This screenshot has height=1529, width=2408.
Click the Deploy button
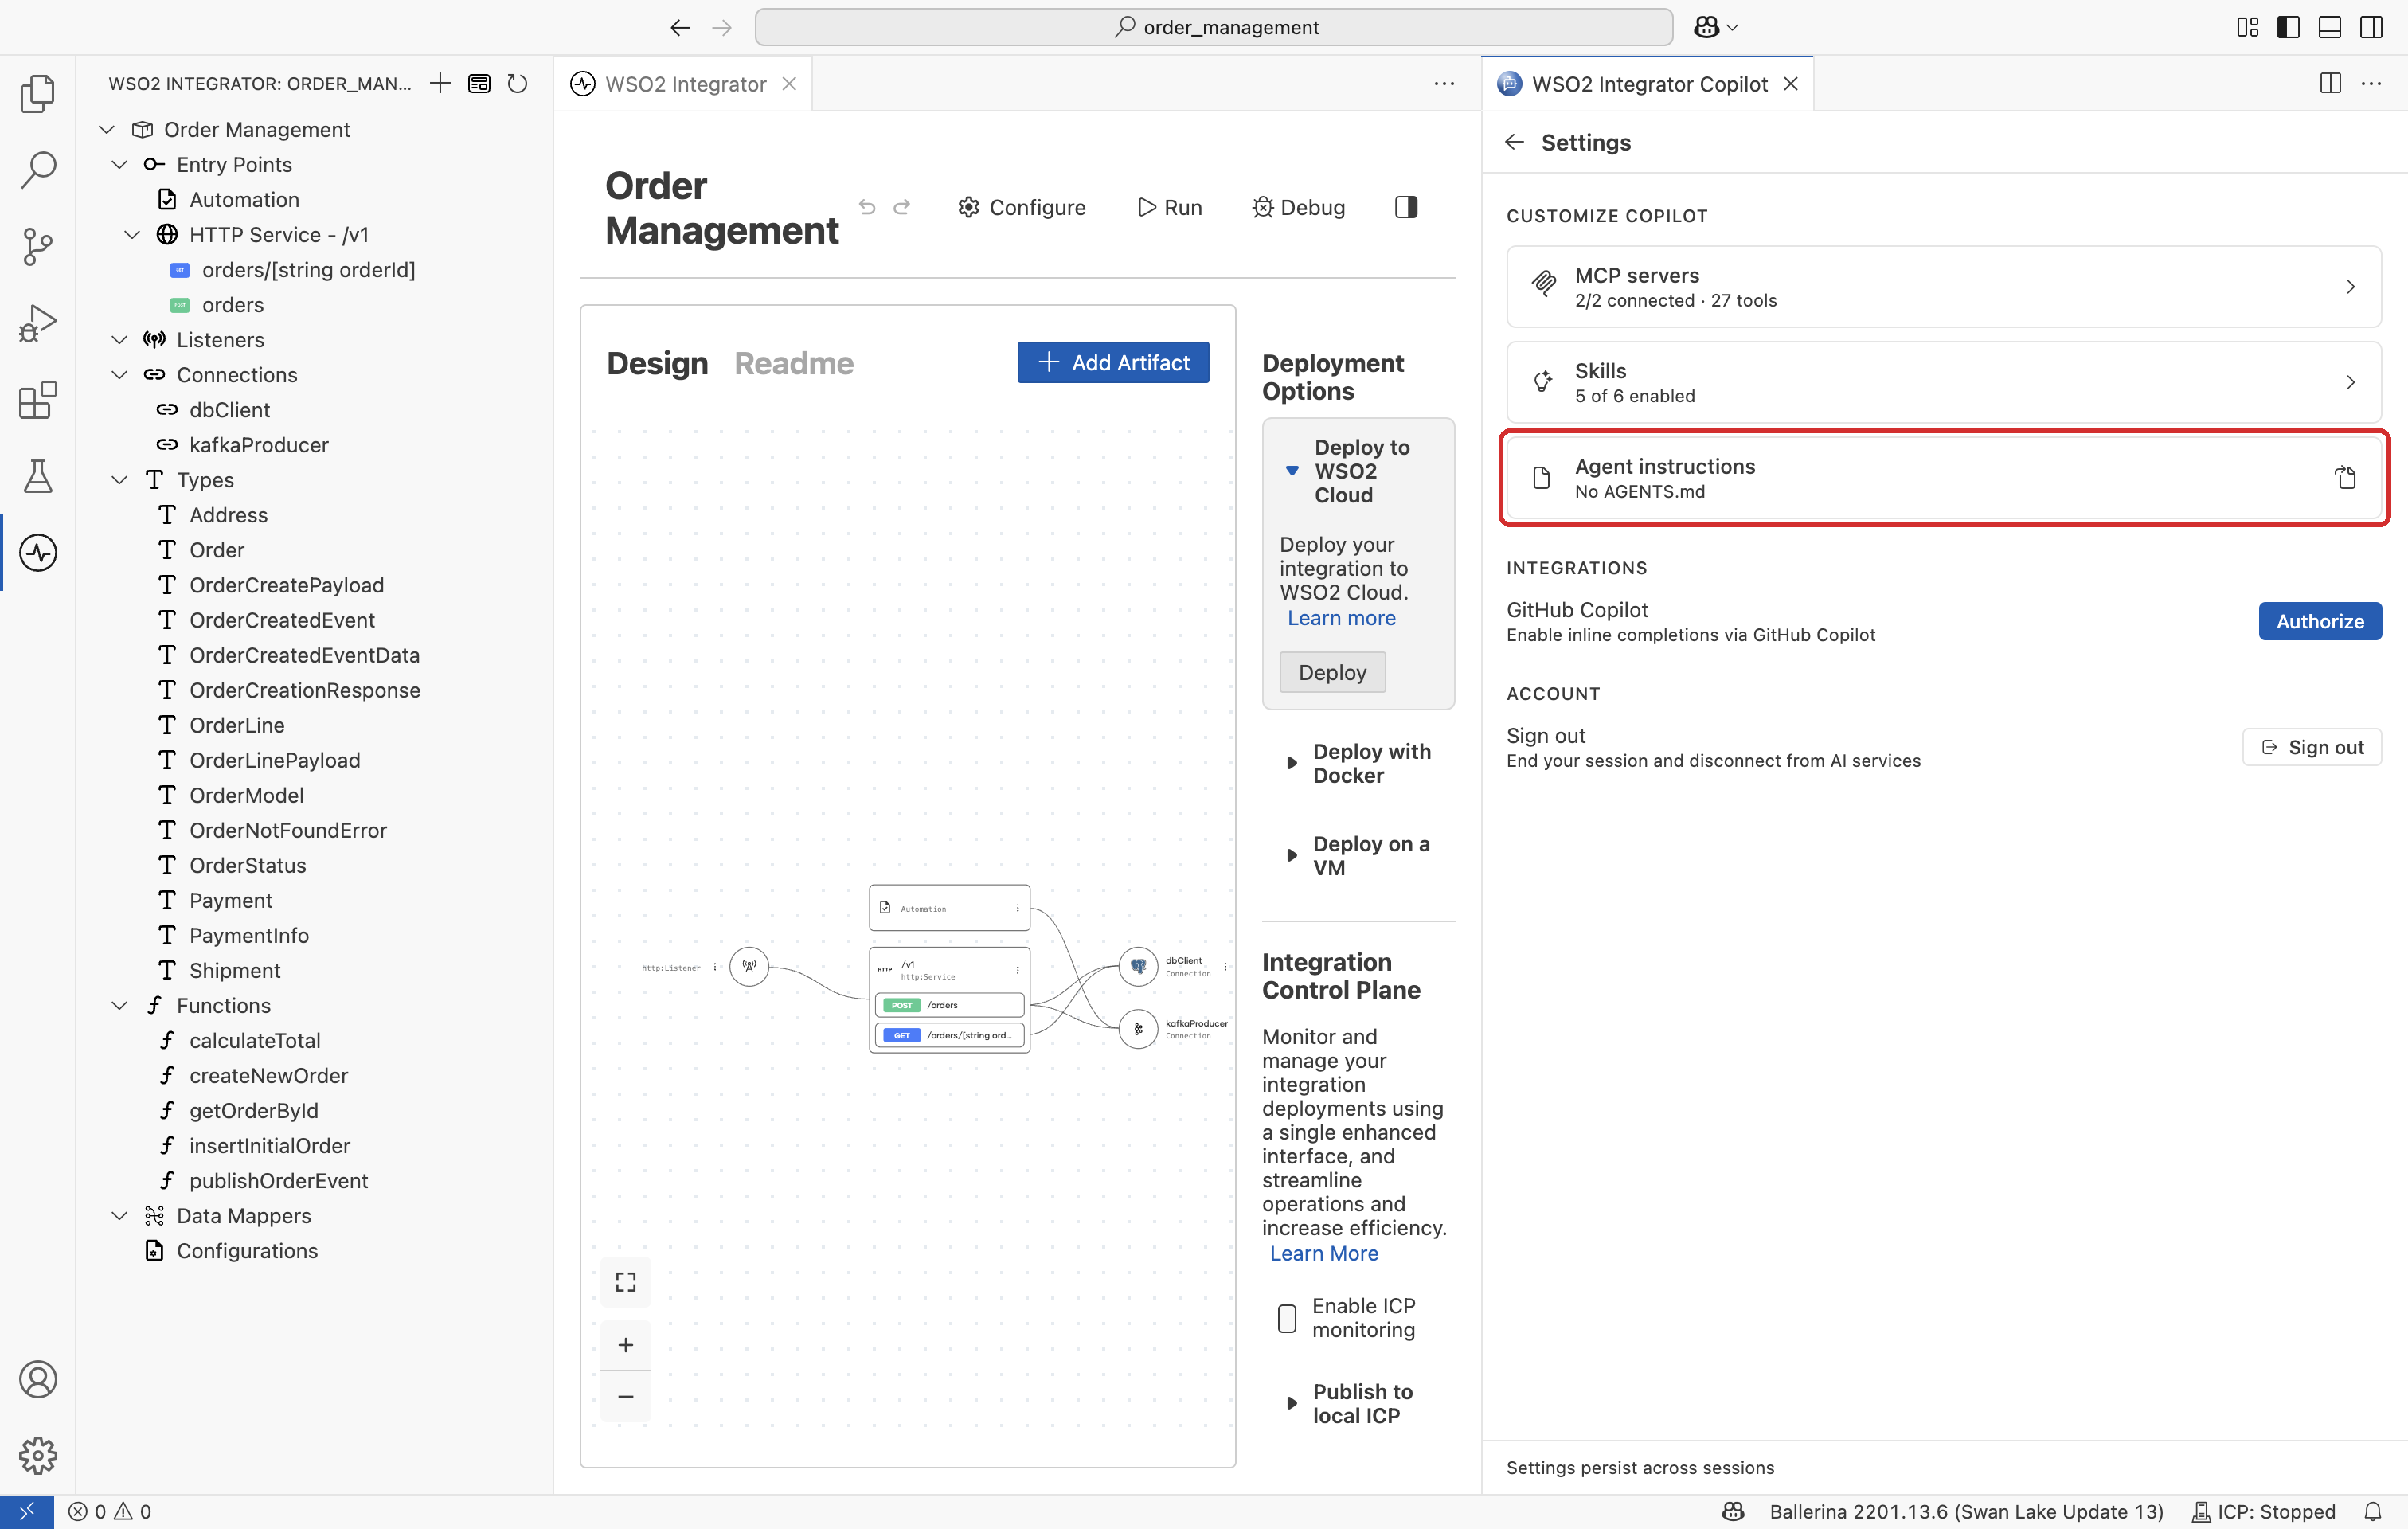point(1332,672)
